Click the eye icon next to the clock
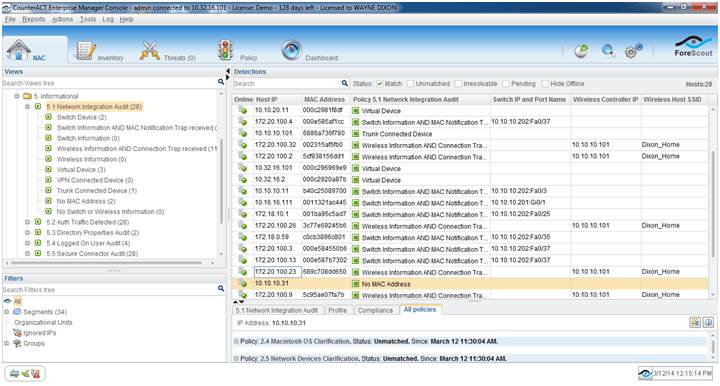Image resolution: width=720 pixels, height=386 pixels. tap(645, 374)
